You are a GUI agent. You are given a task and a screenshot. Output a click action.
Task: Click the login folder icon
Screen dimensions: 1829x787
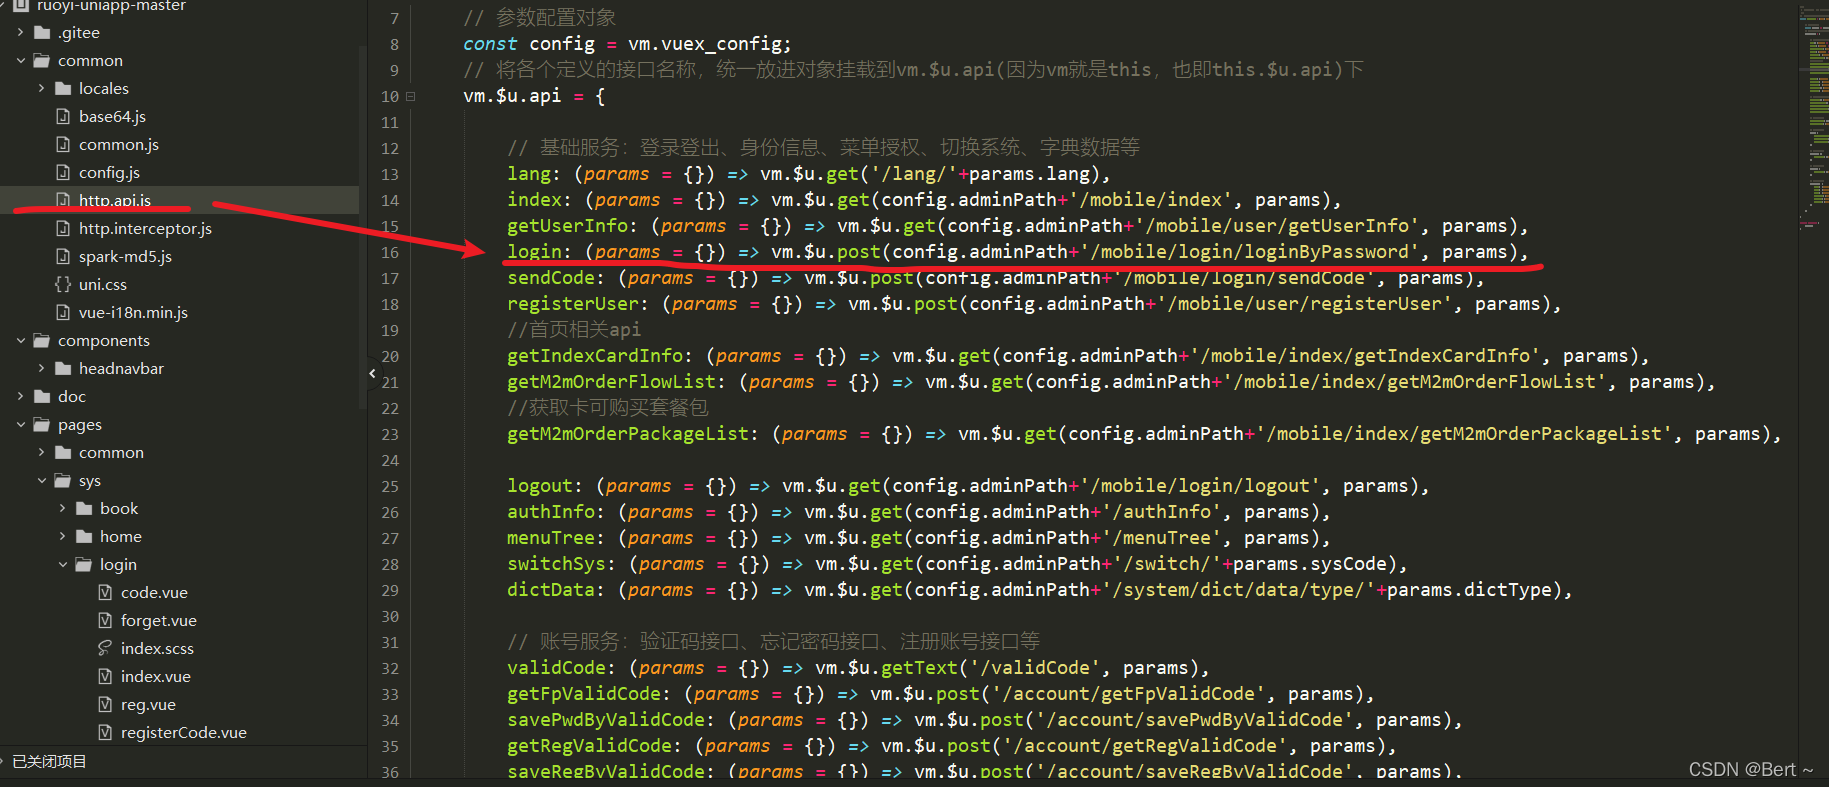point(84,565)
